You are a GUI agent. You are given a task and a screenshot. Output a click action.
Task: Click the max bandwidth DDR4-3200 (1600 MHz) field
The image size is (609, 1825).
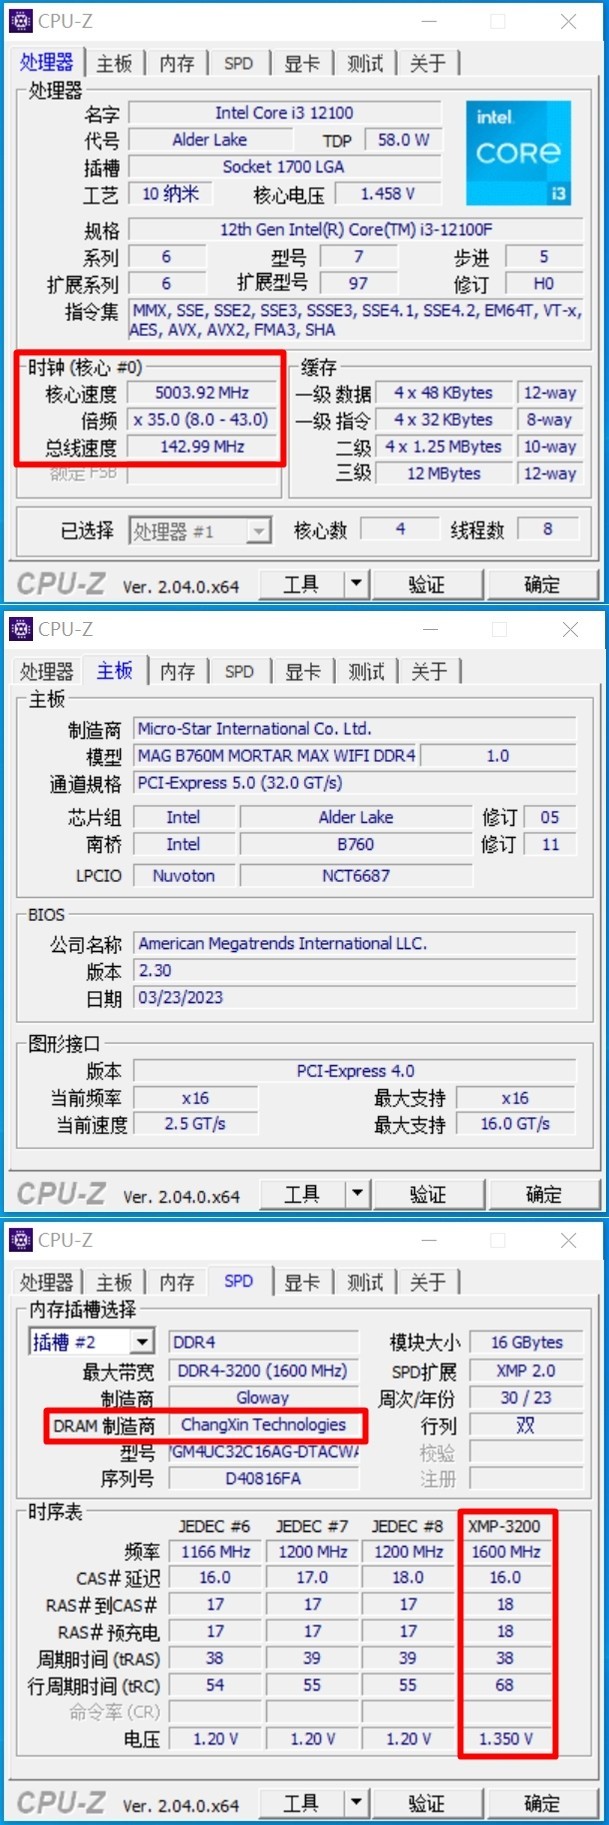(263, 1371)
